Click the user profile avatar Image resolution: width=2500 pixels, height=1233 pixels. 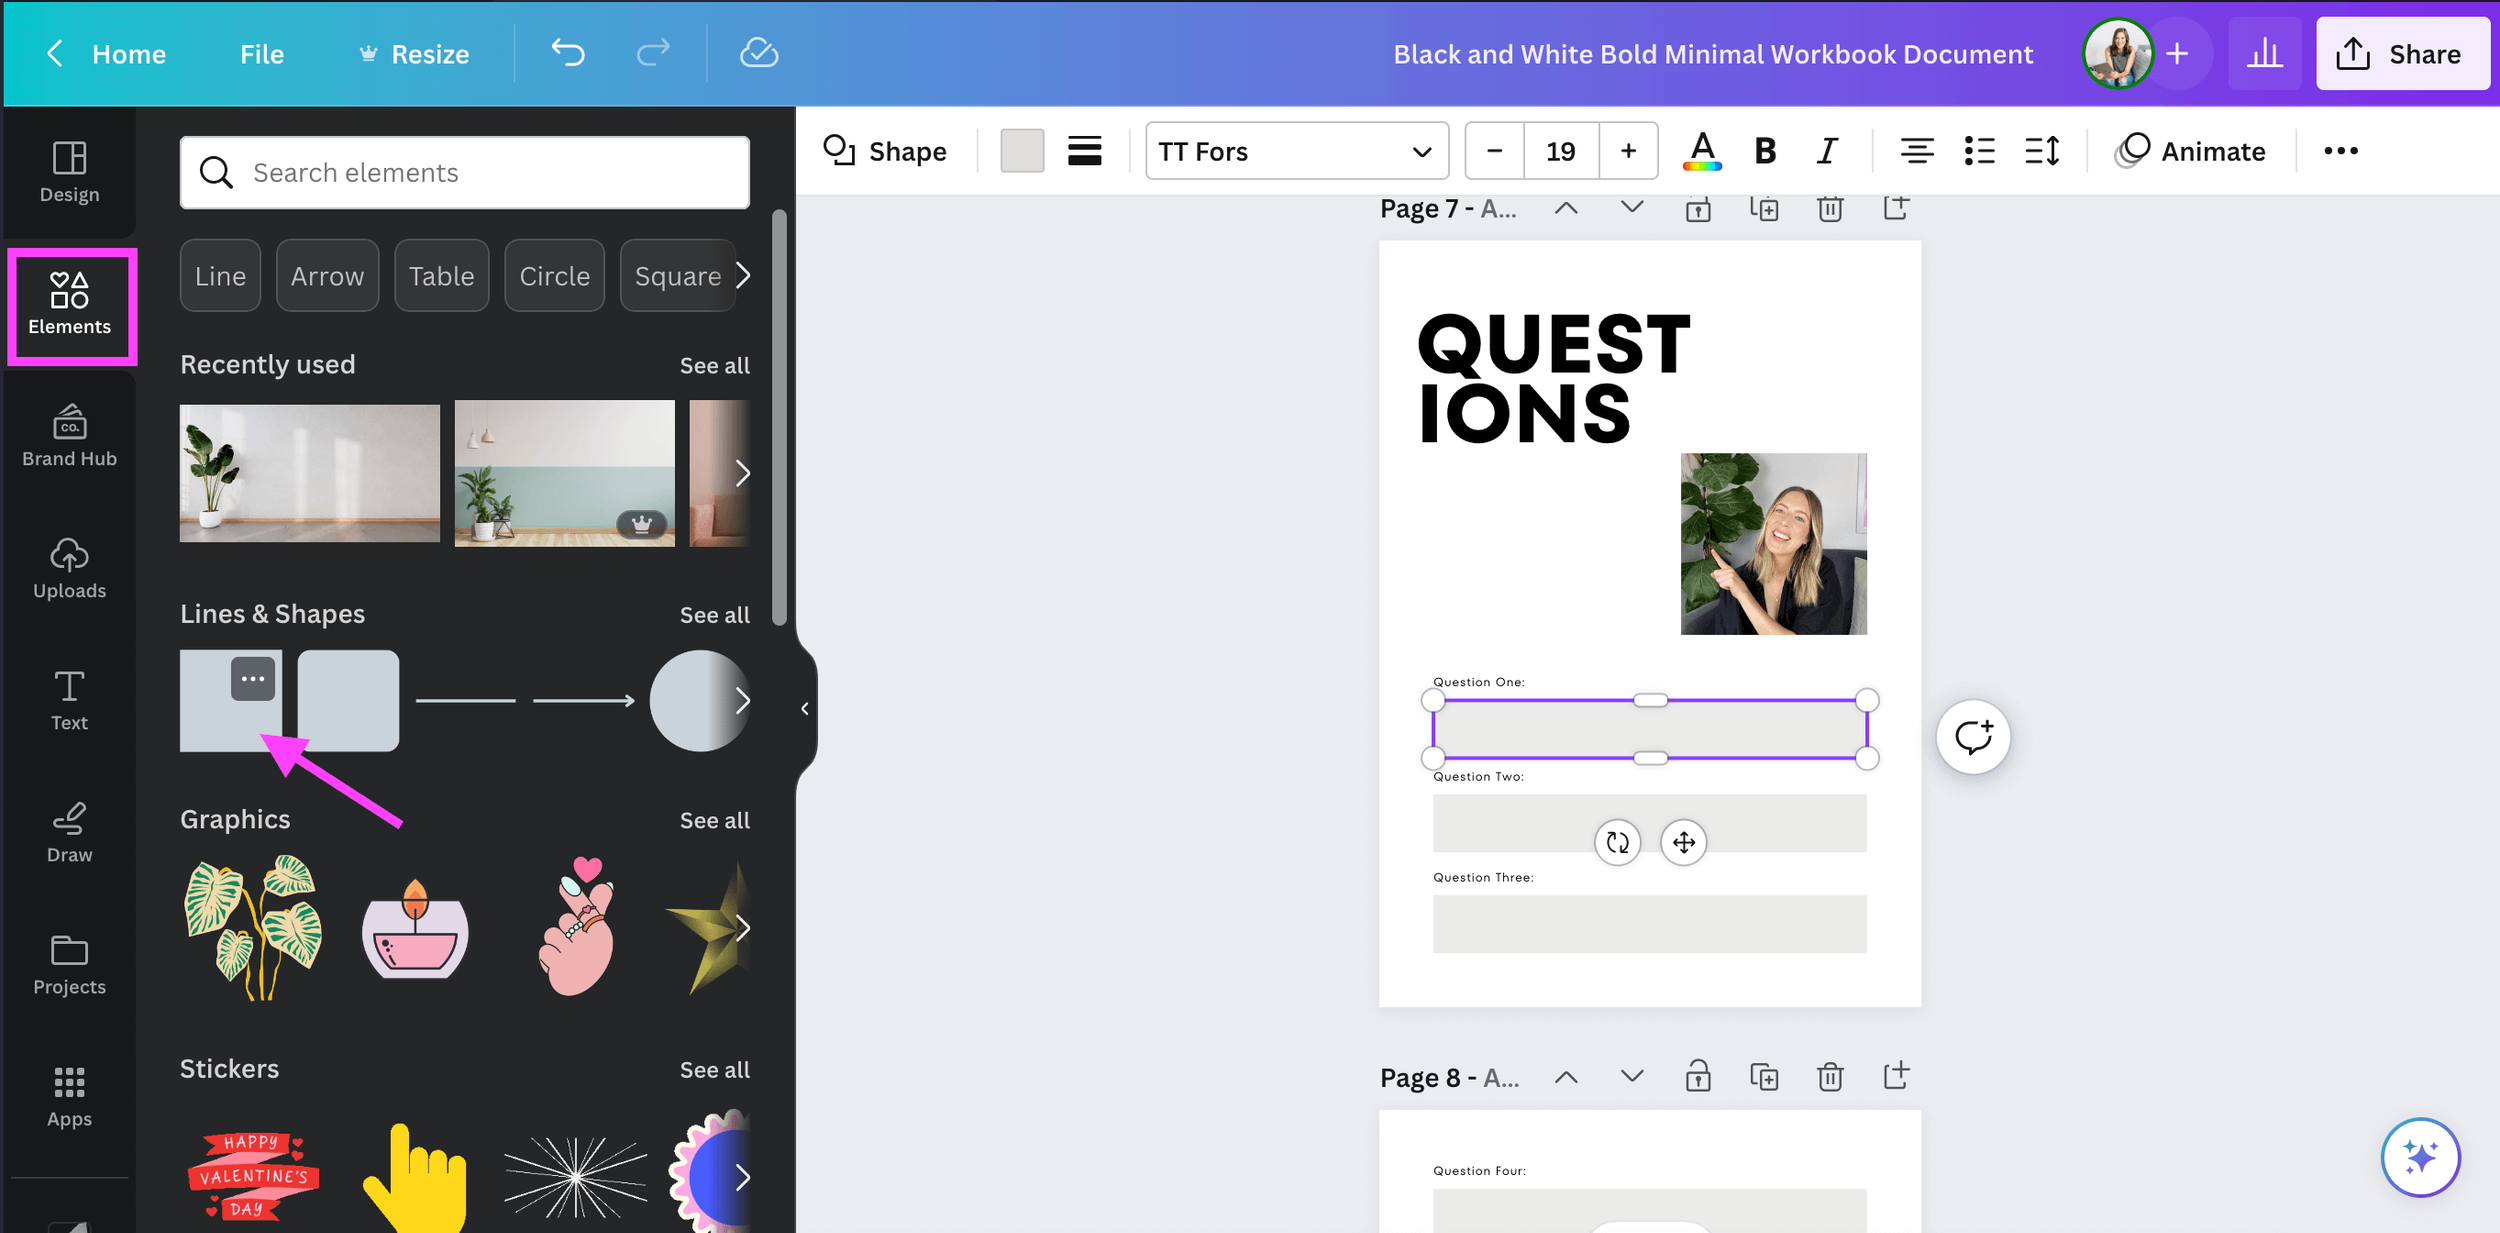[2117, 54]
